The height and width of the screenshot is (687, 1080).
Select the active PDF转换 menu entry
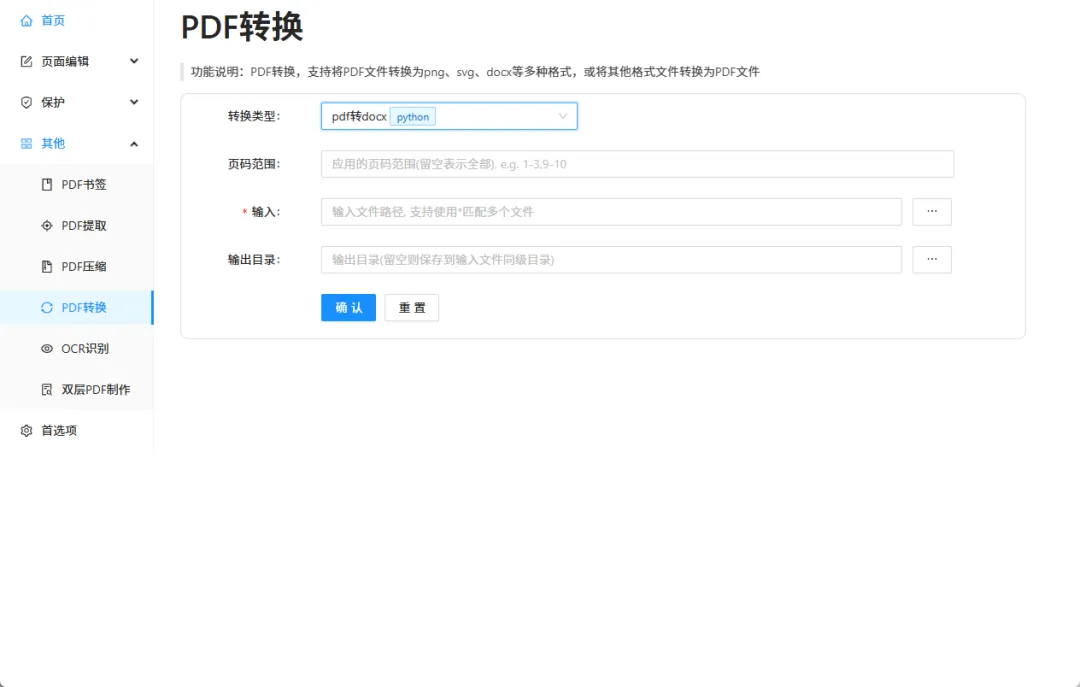pyautogui.click(x=76, y=307)
